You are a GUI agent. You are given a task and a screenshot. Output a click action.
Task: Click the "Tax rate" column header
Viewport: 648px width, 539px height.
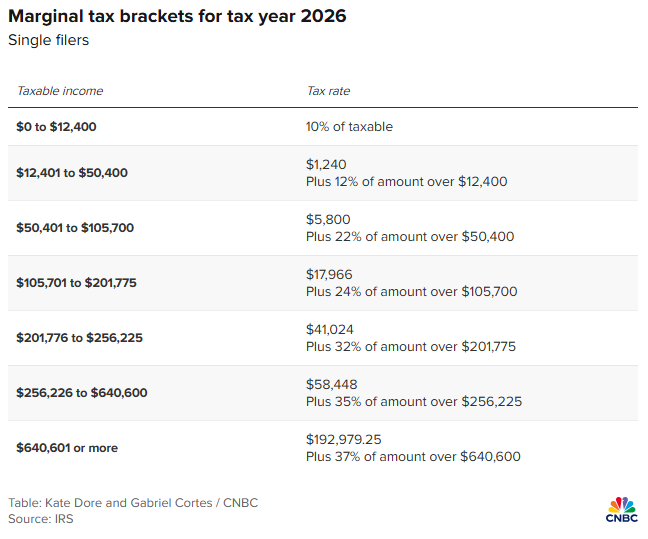[328, 91]
